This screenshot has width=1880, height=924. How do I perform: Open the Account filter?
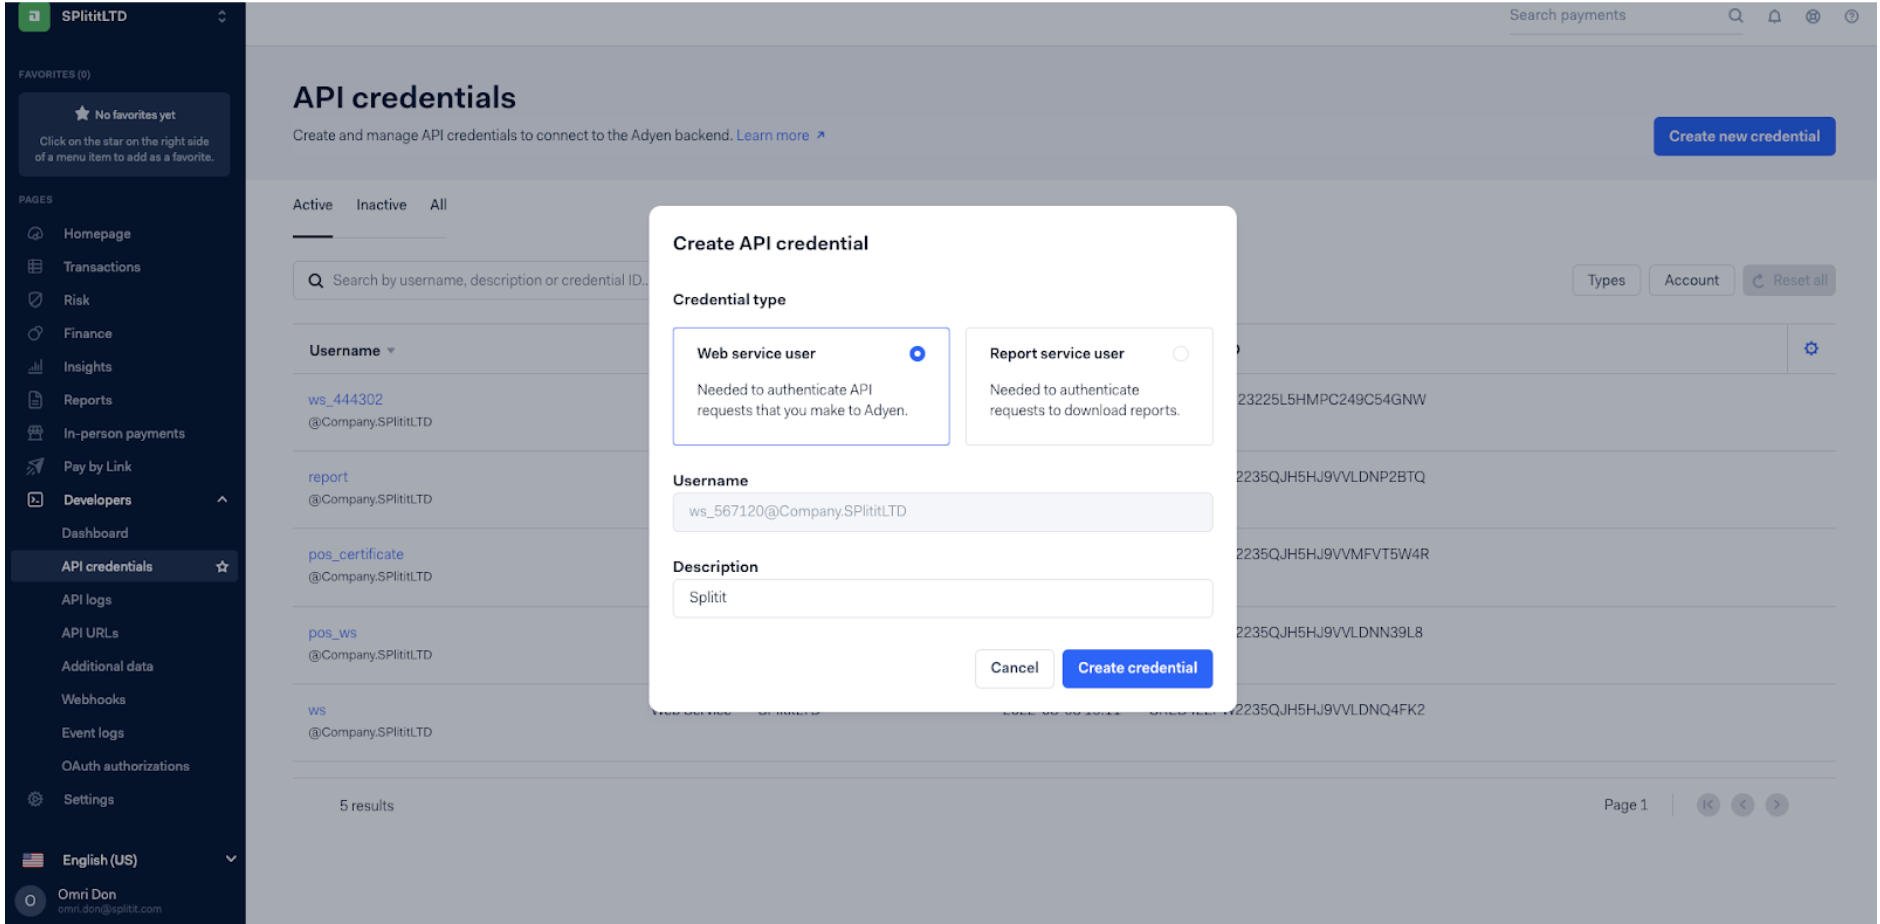[x=1691, y=280]
